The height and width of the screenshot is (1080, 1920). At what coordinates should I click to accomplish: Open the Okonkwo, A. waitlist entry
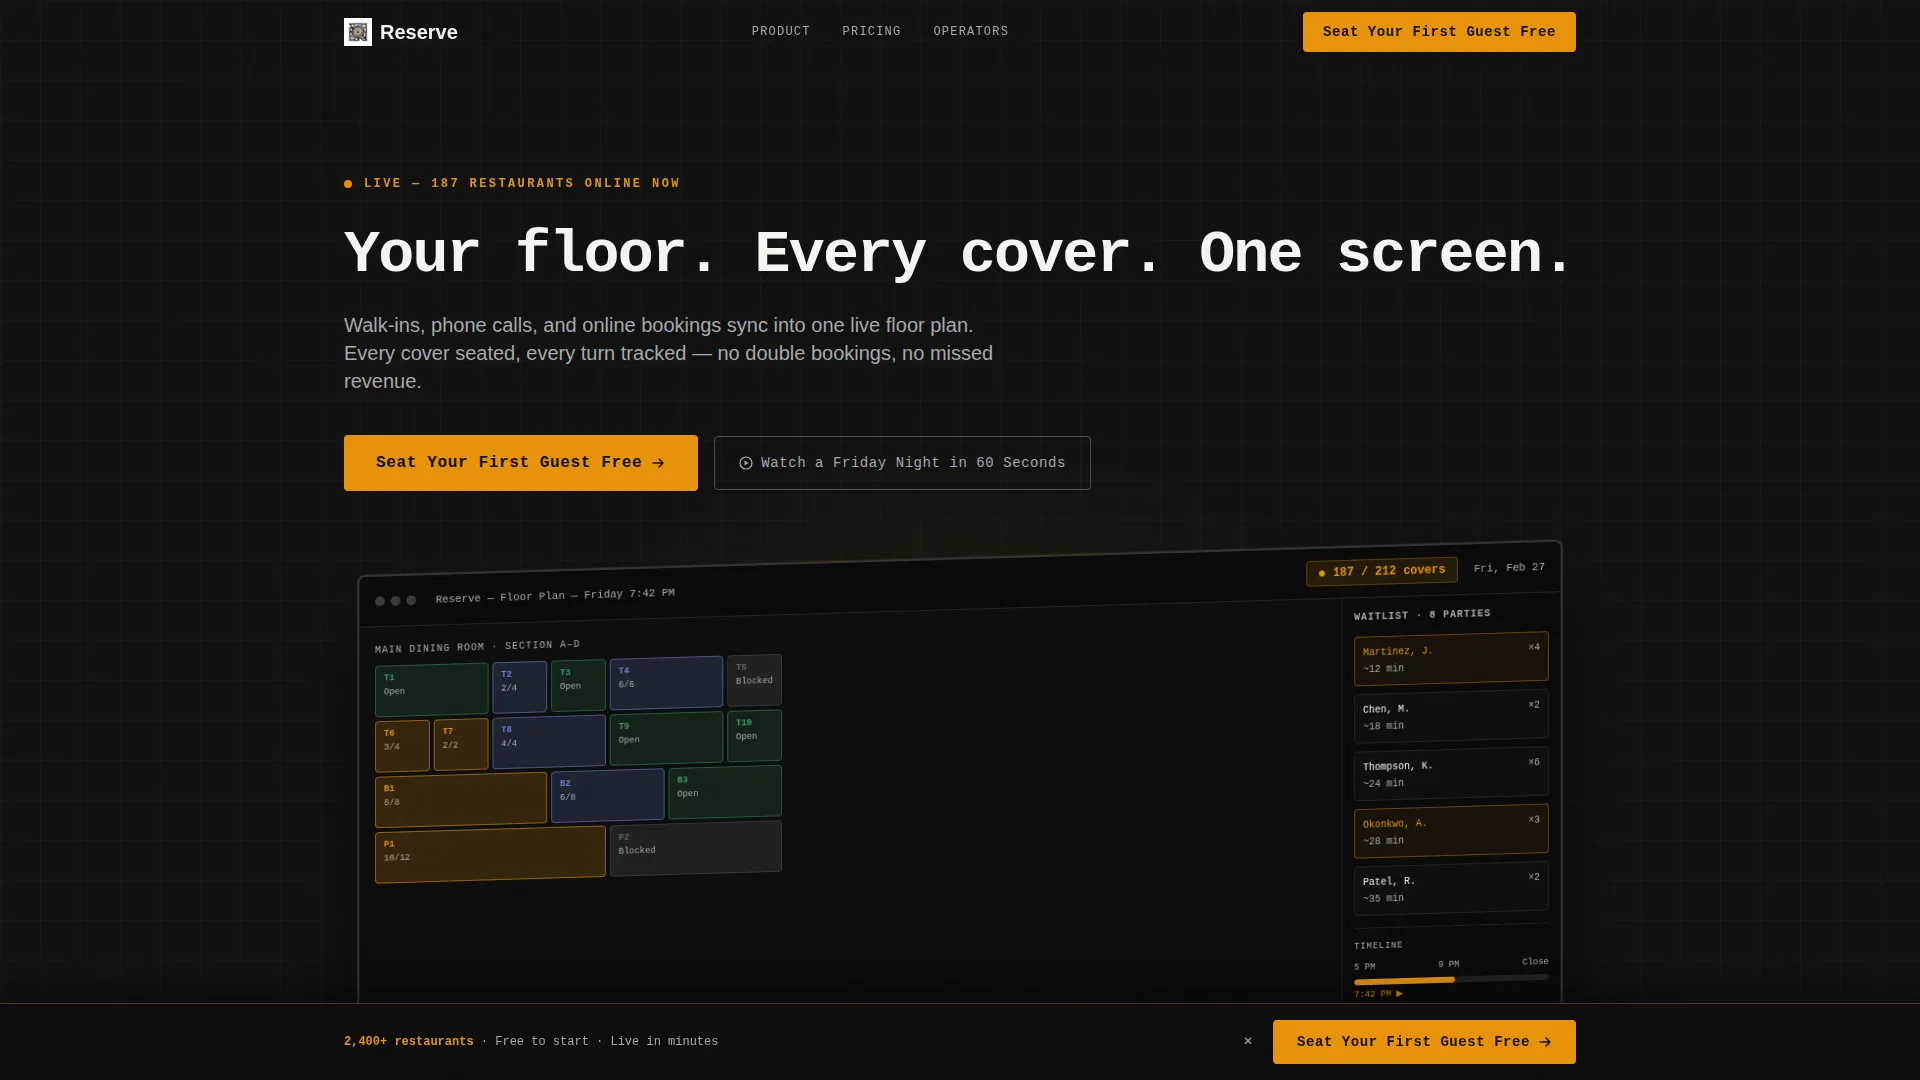click(1451, 831)
